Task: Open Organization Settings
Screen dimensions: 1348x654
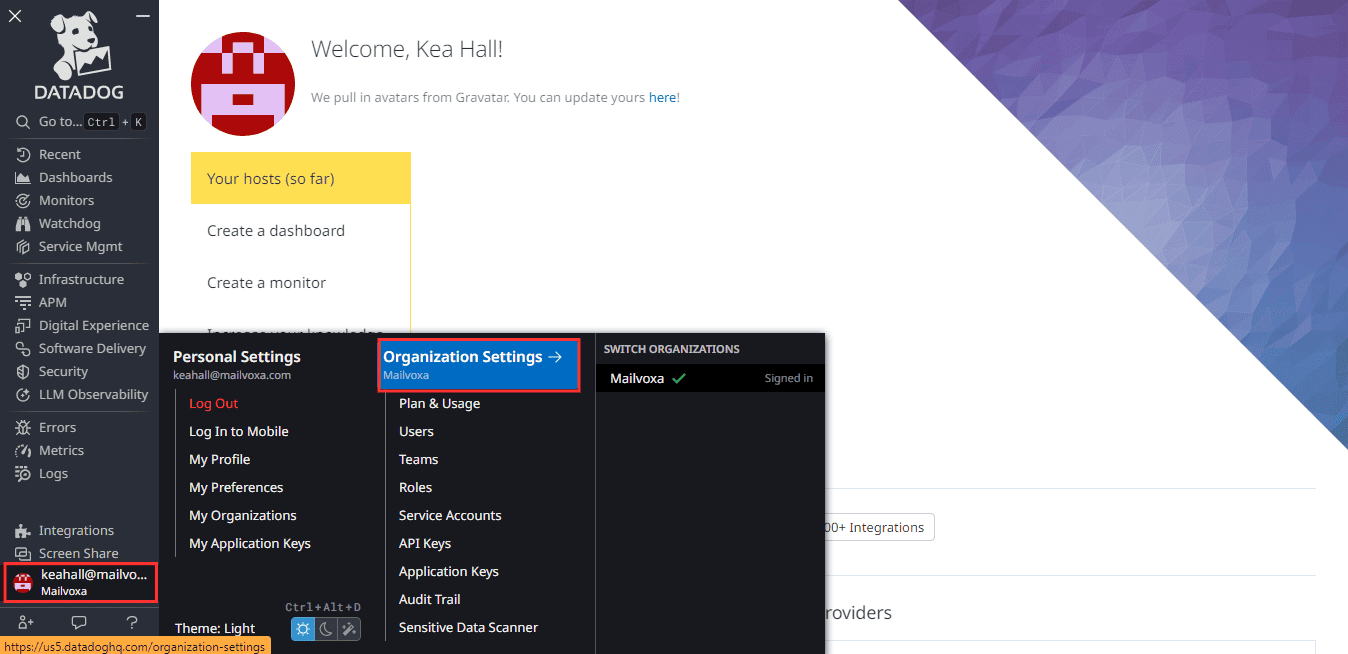Action: click(x=480, y=364)
